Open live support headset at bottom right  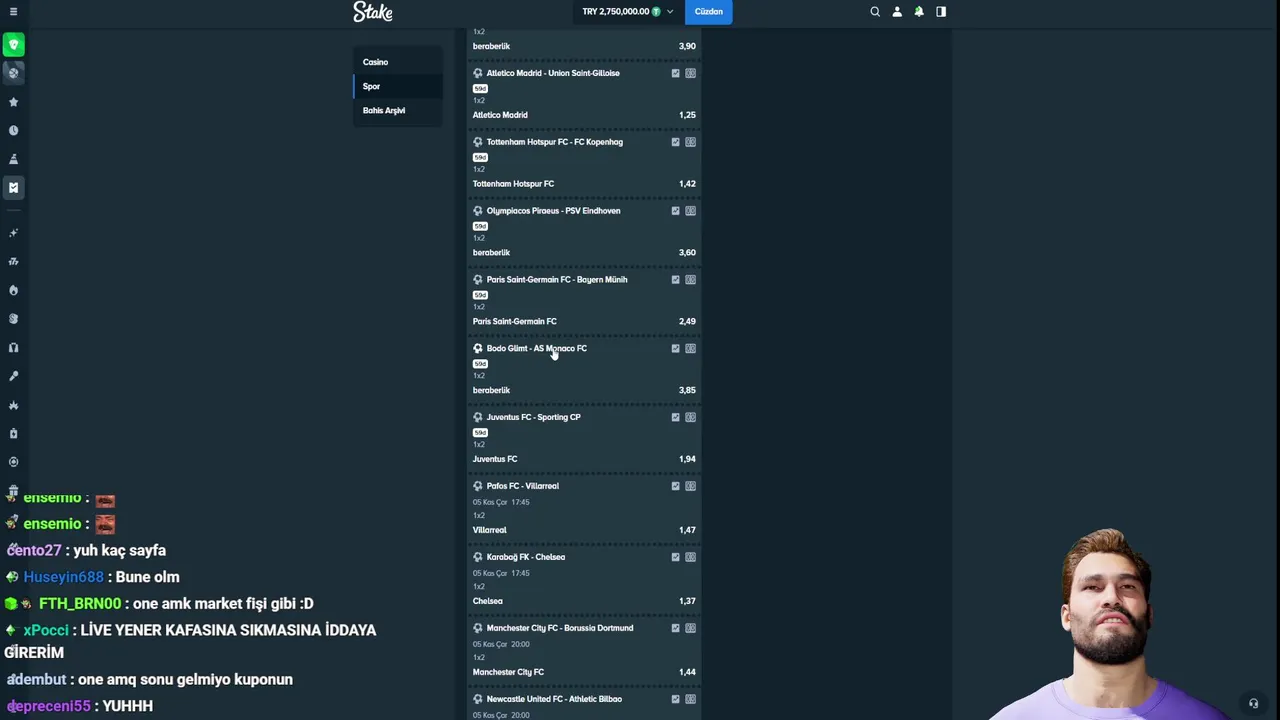click(x=1253, y=703)
